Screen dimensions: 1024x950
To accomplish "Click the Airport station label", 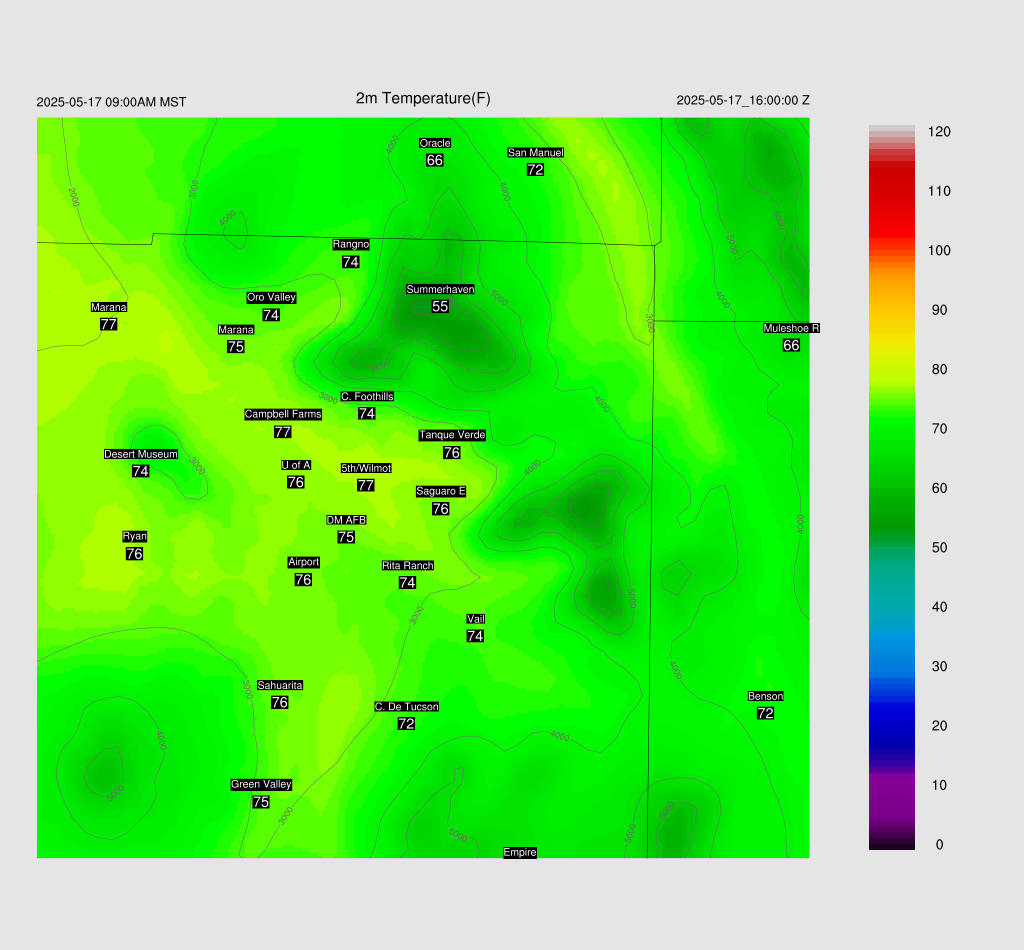I will (303, 562).
